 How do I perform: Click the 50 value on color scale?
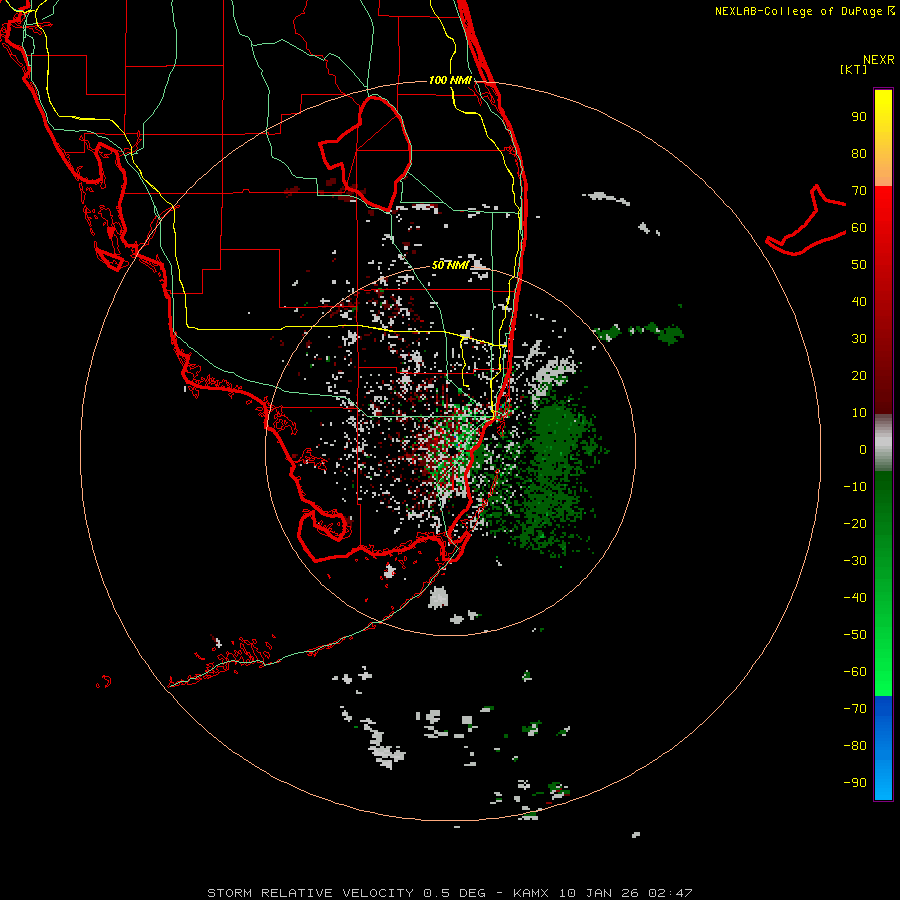point(859,265)
